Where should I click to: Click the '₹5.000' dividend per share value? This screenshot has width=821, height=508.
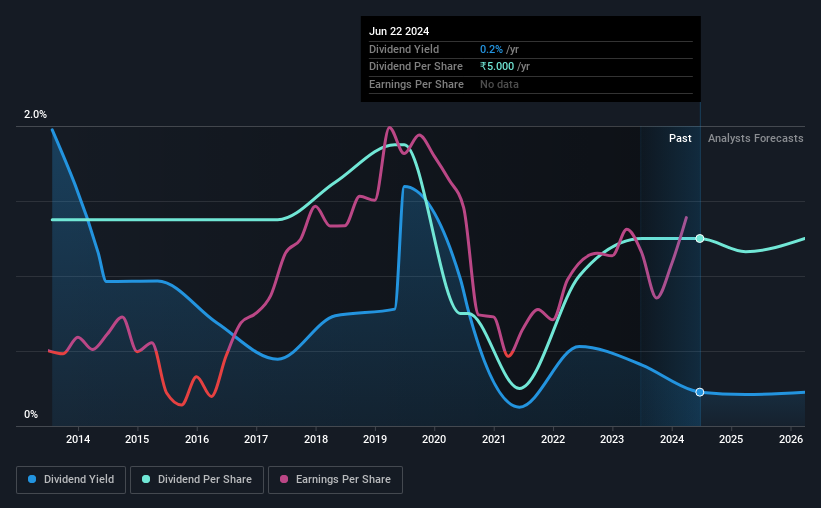pos(497,67)
